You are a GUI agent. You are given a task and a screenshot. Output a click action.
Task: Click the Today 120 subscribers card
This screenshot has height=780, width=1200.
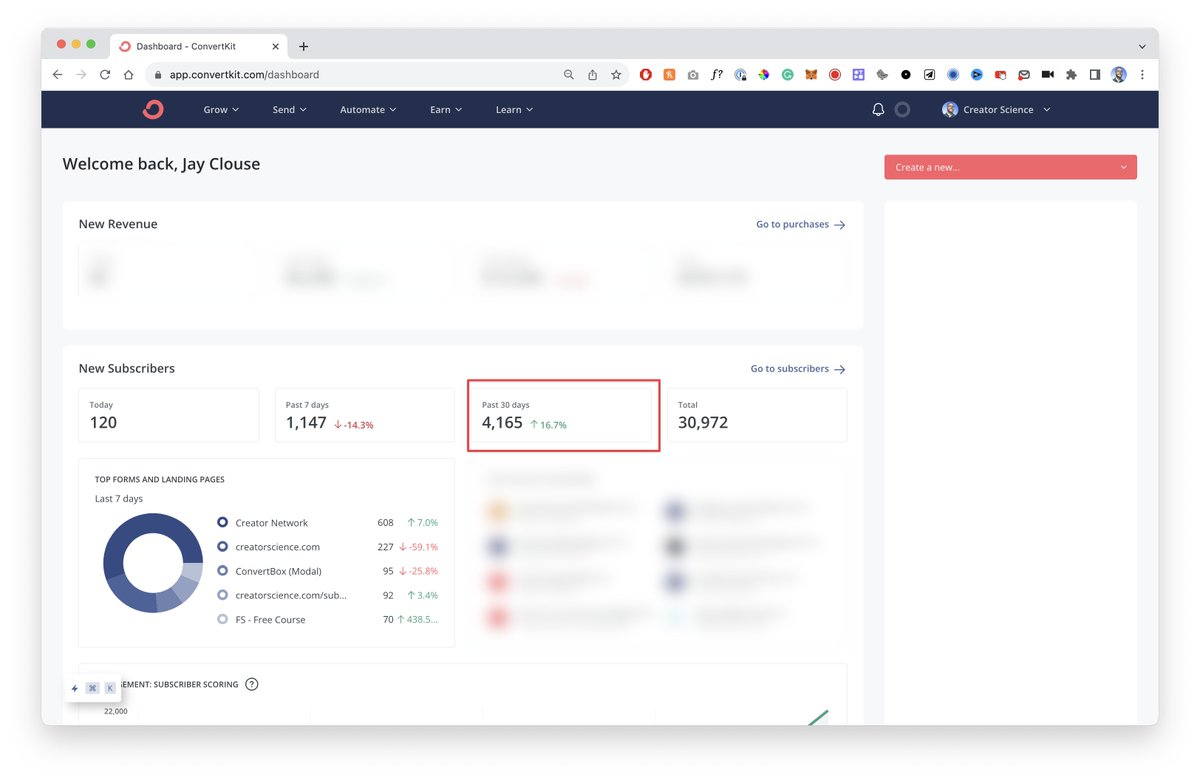click(x=169, y=415)
